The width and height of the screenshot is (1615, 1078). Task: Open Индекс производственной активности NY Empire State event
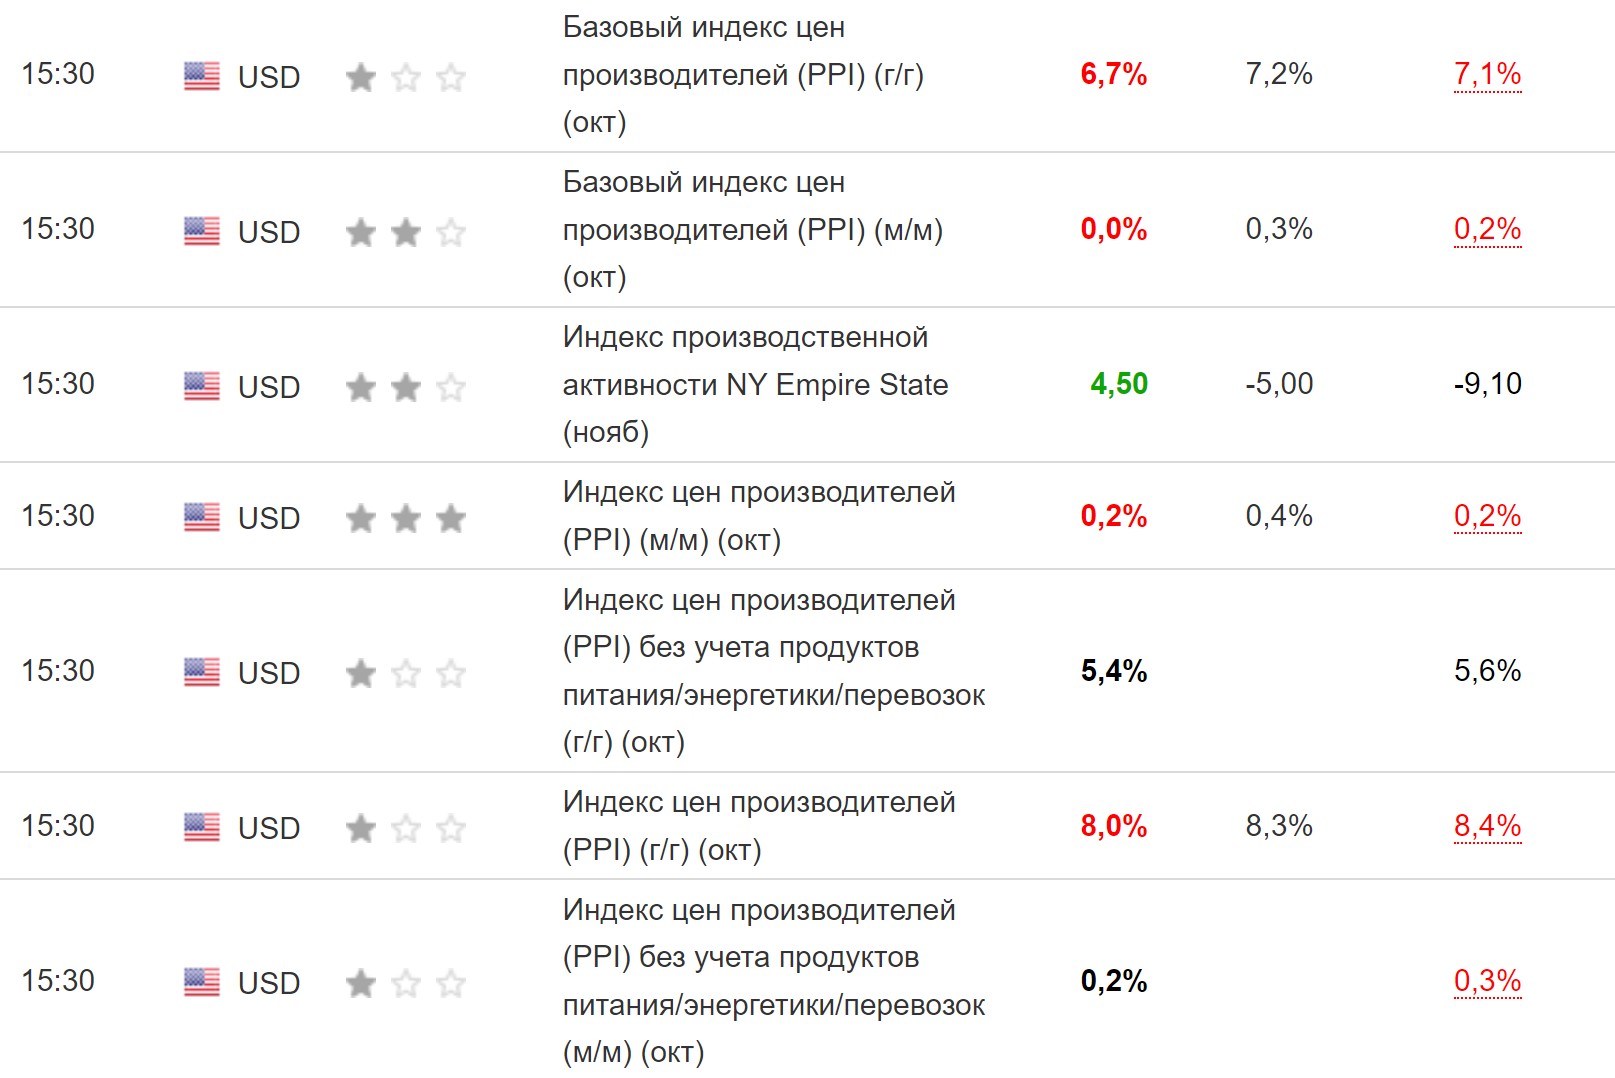(755, 385)
